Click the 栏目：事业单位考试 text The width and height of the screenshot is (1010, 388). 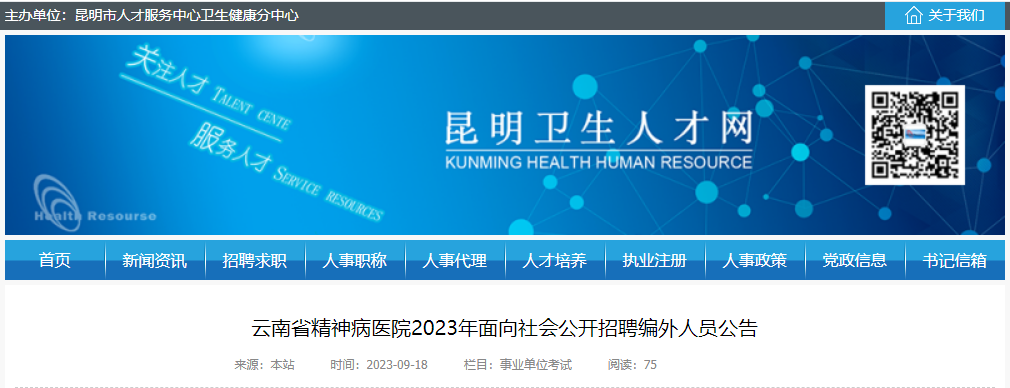click(x=518, y=365)
